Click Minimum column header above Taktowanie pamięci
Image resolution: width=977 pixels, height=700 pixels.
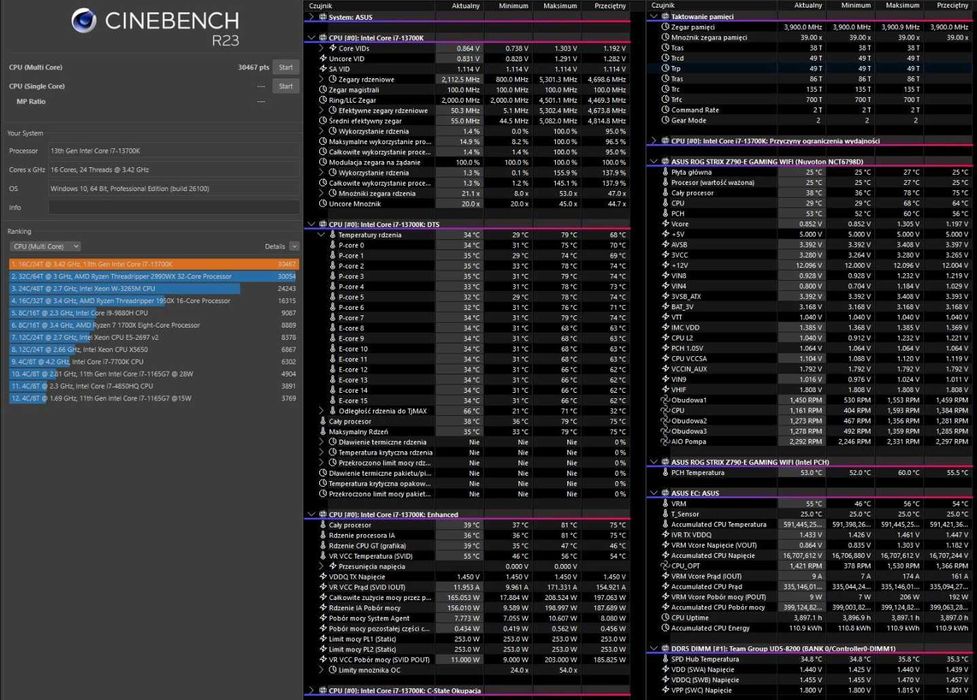click(x=856, y=5)
